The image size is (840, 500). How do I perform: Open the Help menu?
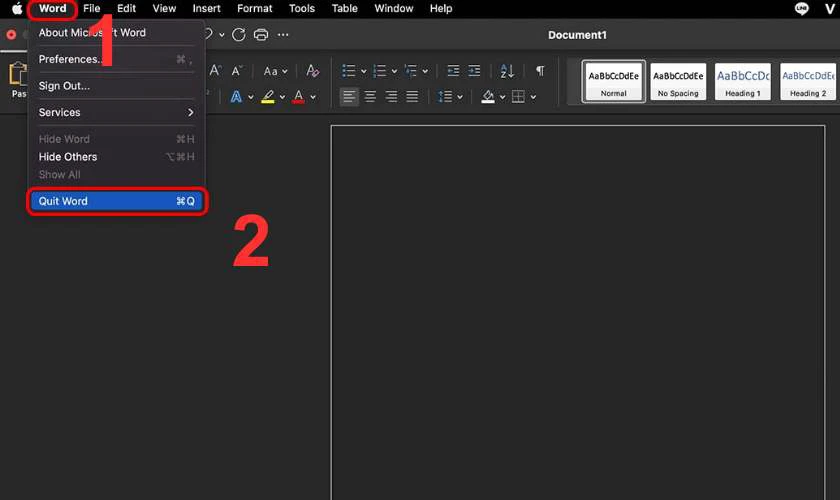[x=441, y=9]
